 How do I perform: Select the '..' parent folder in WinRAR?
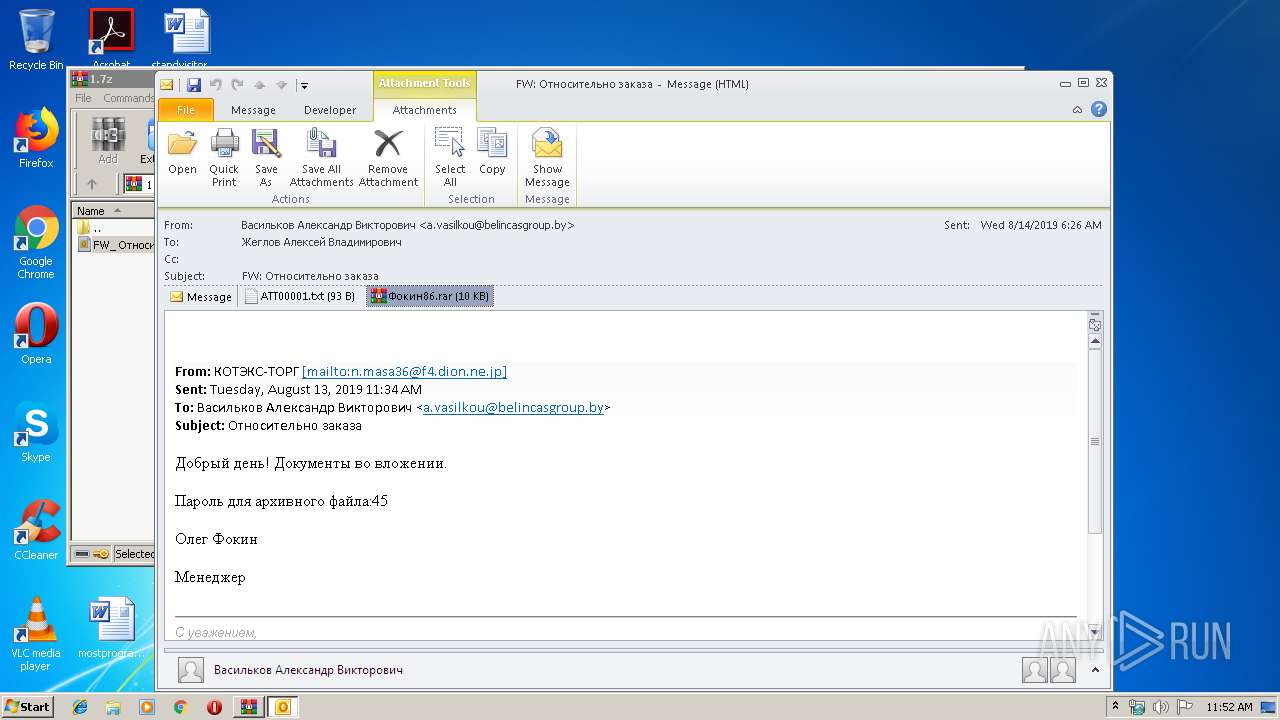point(96,228)
